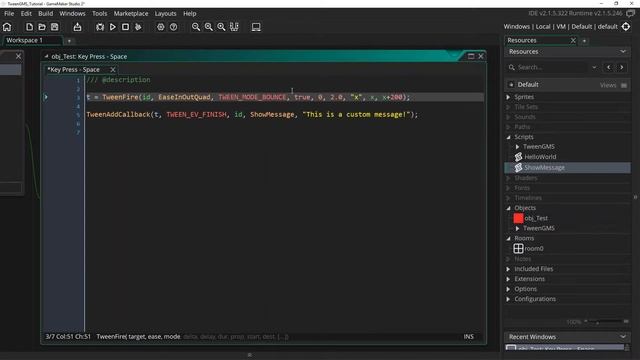The image size is (640, 360).
Task: Collapse the Recent Windows panel chevron
Action: (623, 337)
